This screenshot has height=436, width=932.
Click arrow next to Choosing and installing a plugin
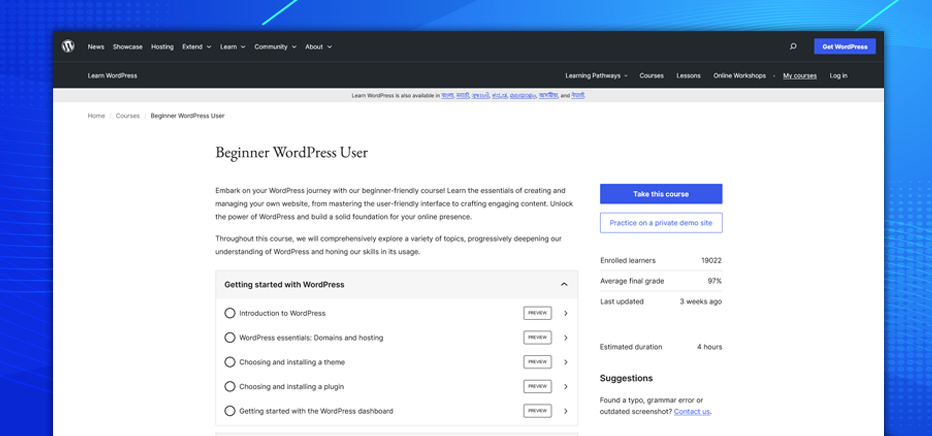point(565,386)
